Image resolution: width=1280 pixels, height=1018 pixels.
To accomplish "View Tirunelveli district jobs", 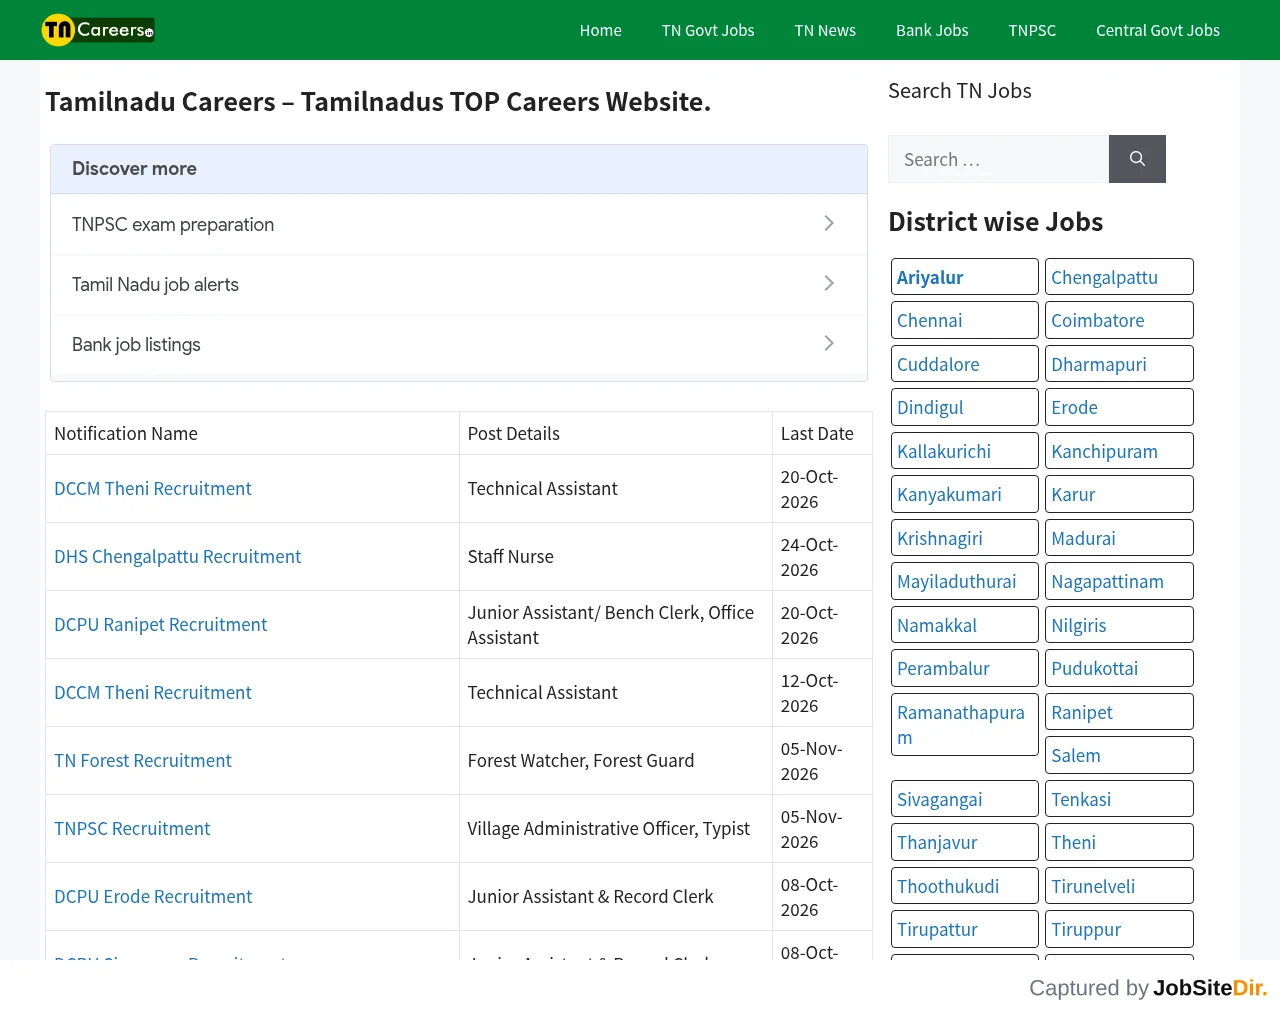I will tap(1119, 886).
